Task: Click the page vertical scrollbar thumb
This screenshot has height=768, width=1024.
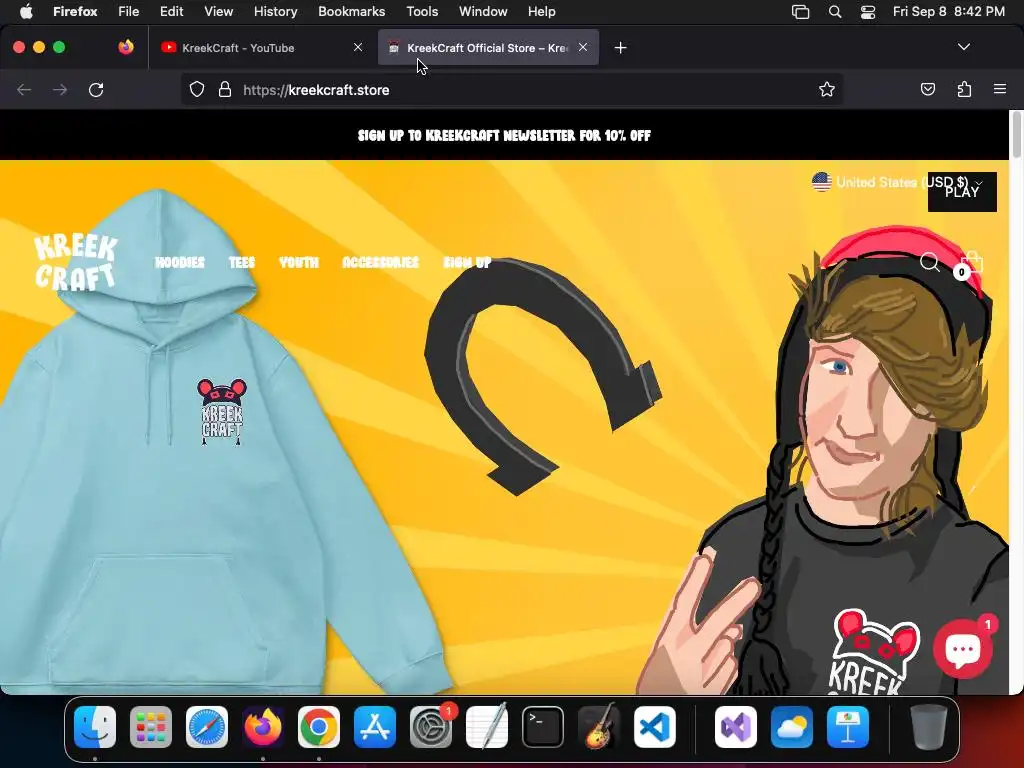Action: click(x=1016, y=135)
